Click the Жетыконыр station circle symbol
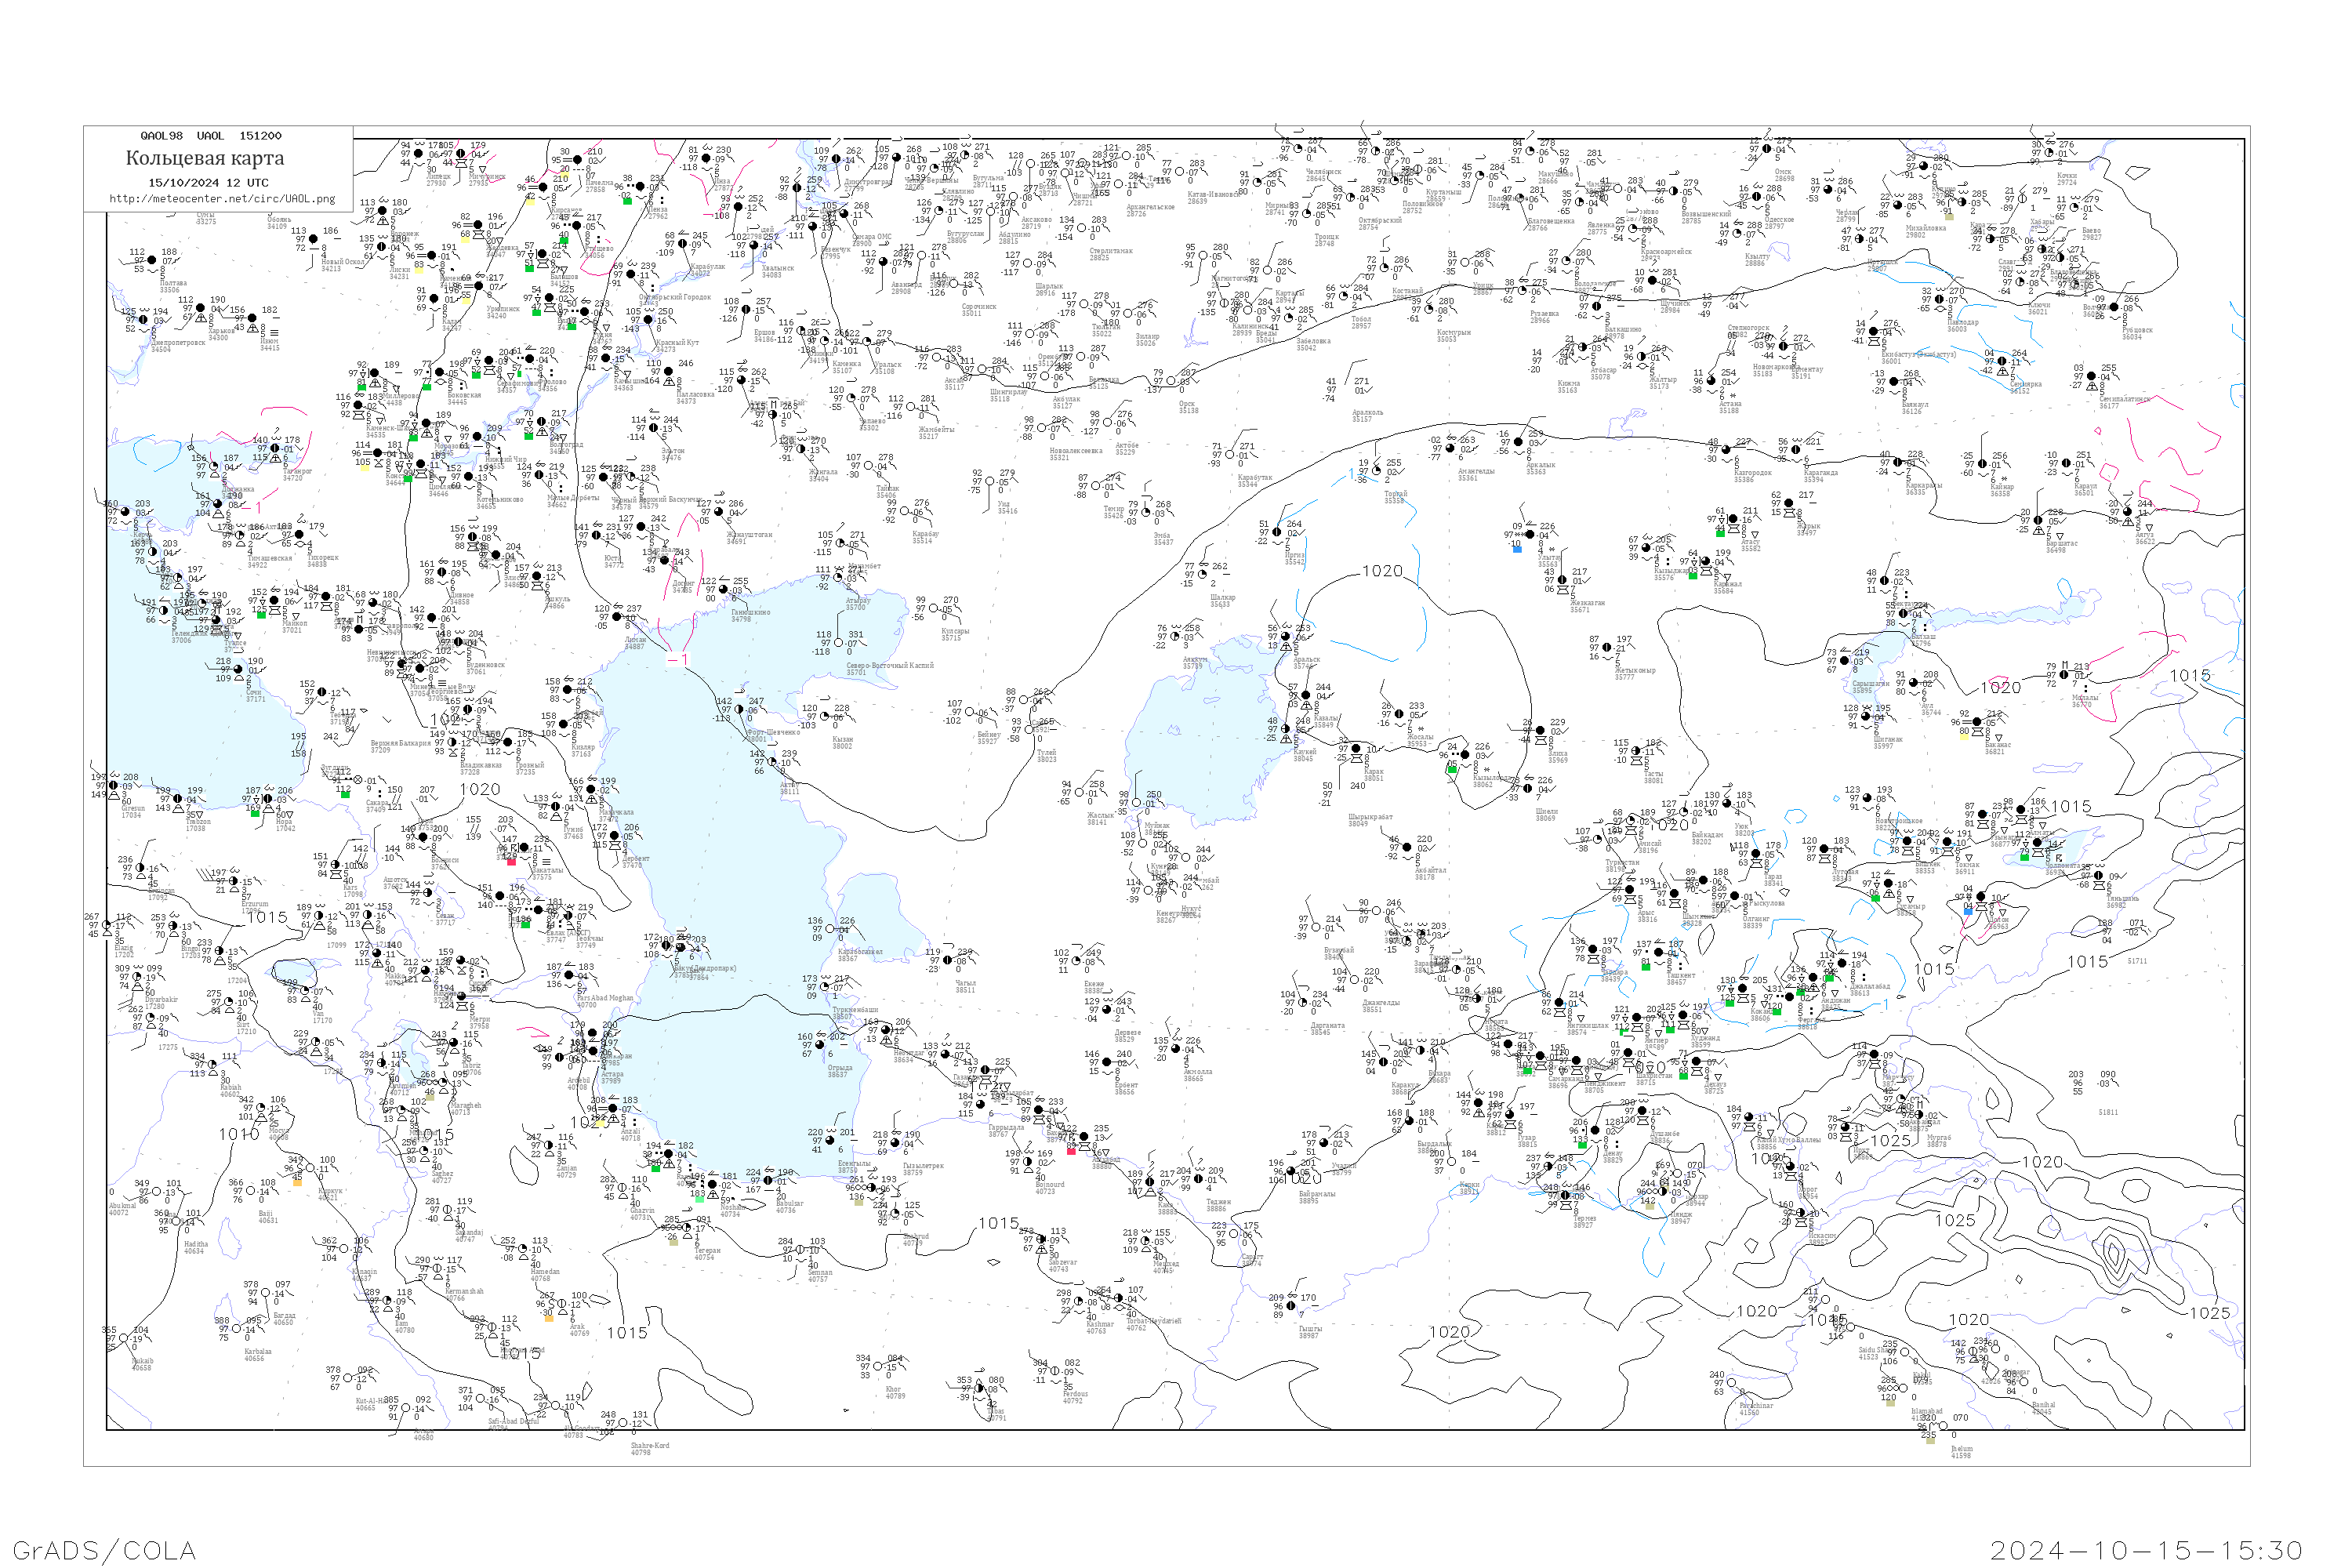The width and height of the screenshot is (2352, 1568). point(1608,648)
